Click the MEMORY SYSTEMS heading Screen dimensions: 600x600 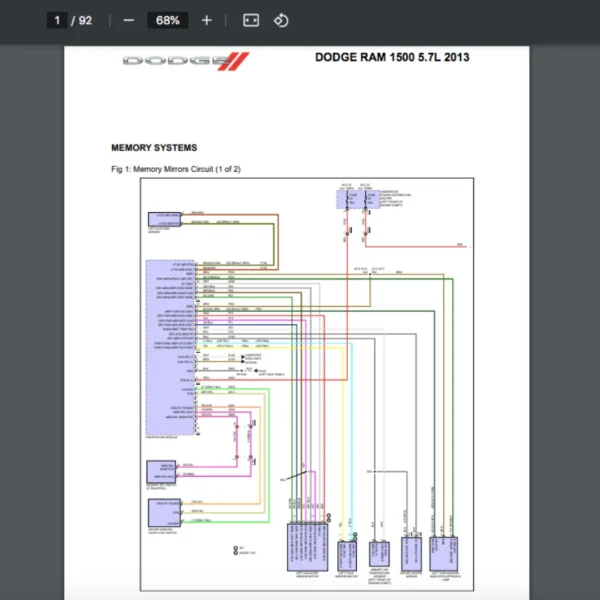(154, 148)
